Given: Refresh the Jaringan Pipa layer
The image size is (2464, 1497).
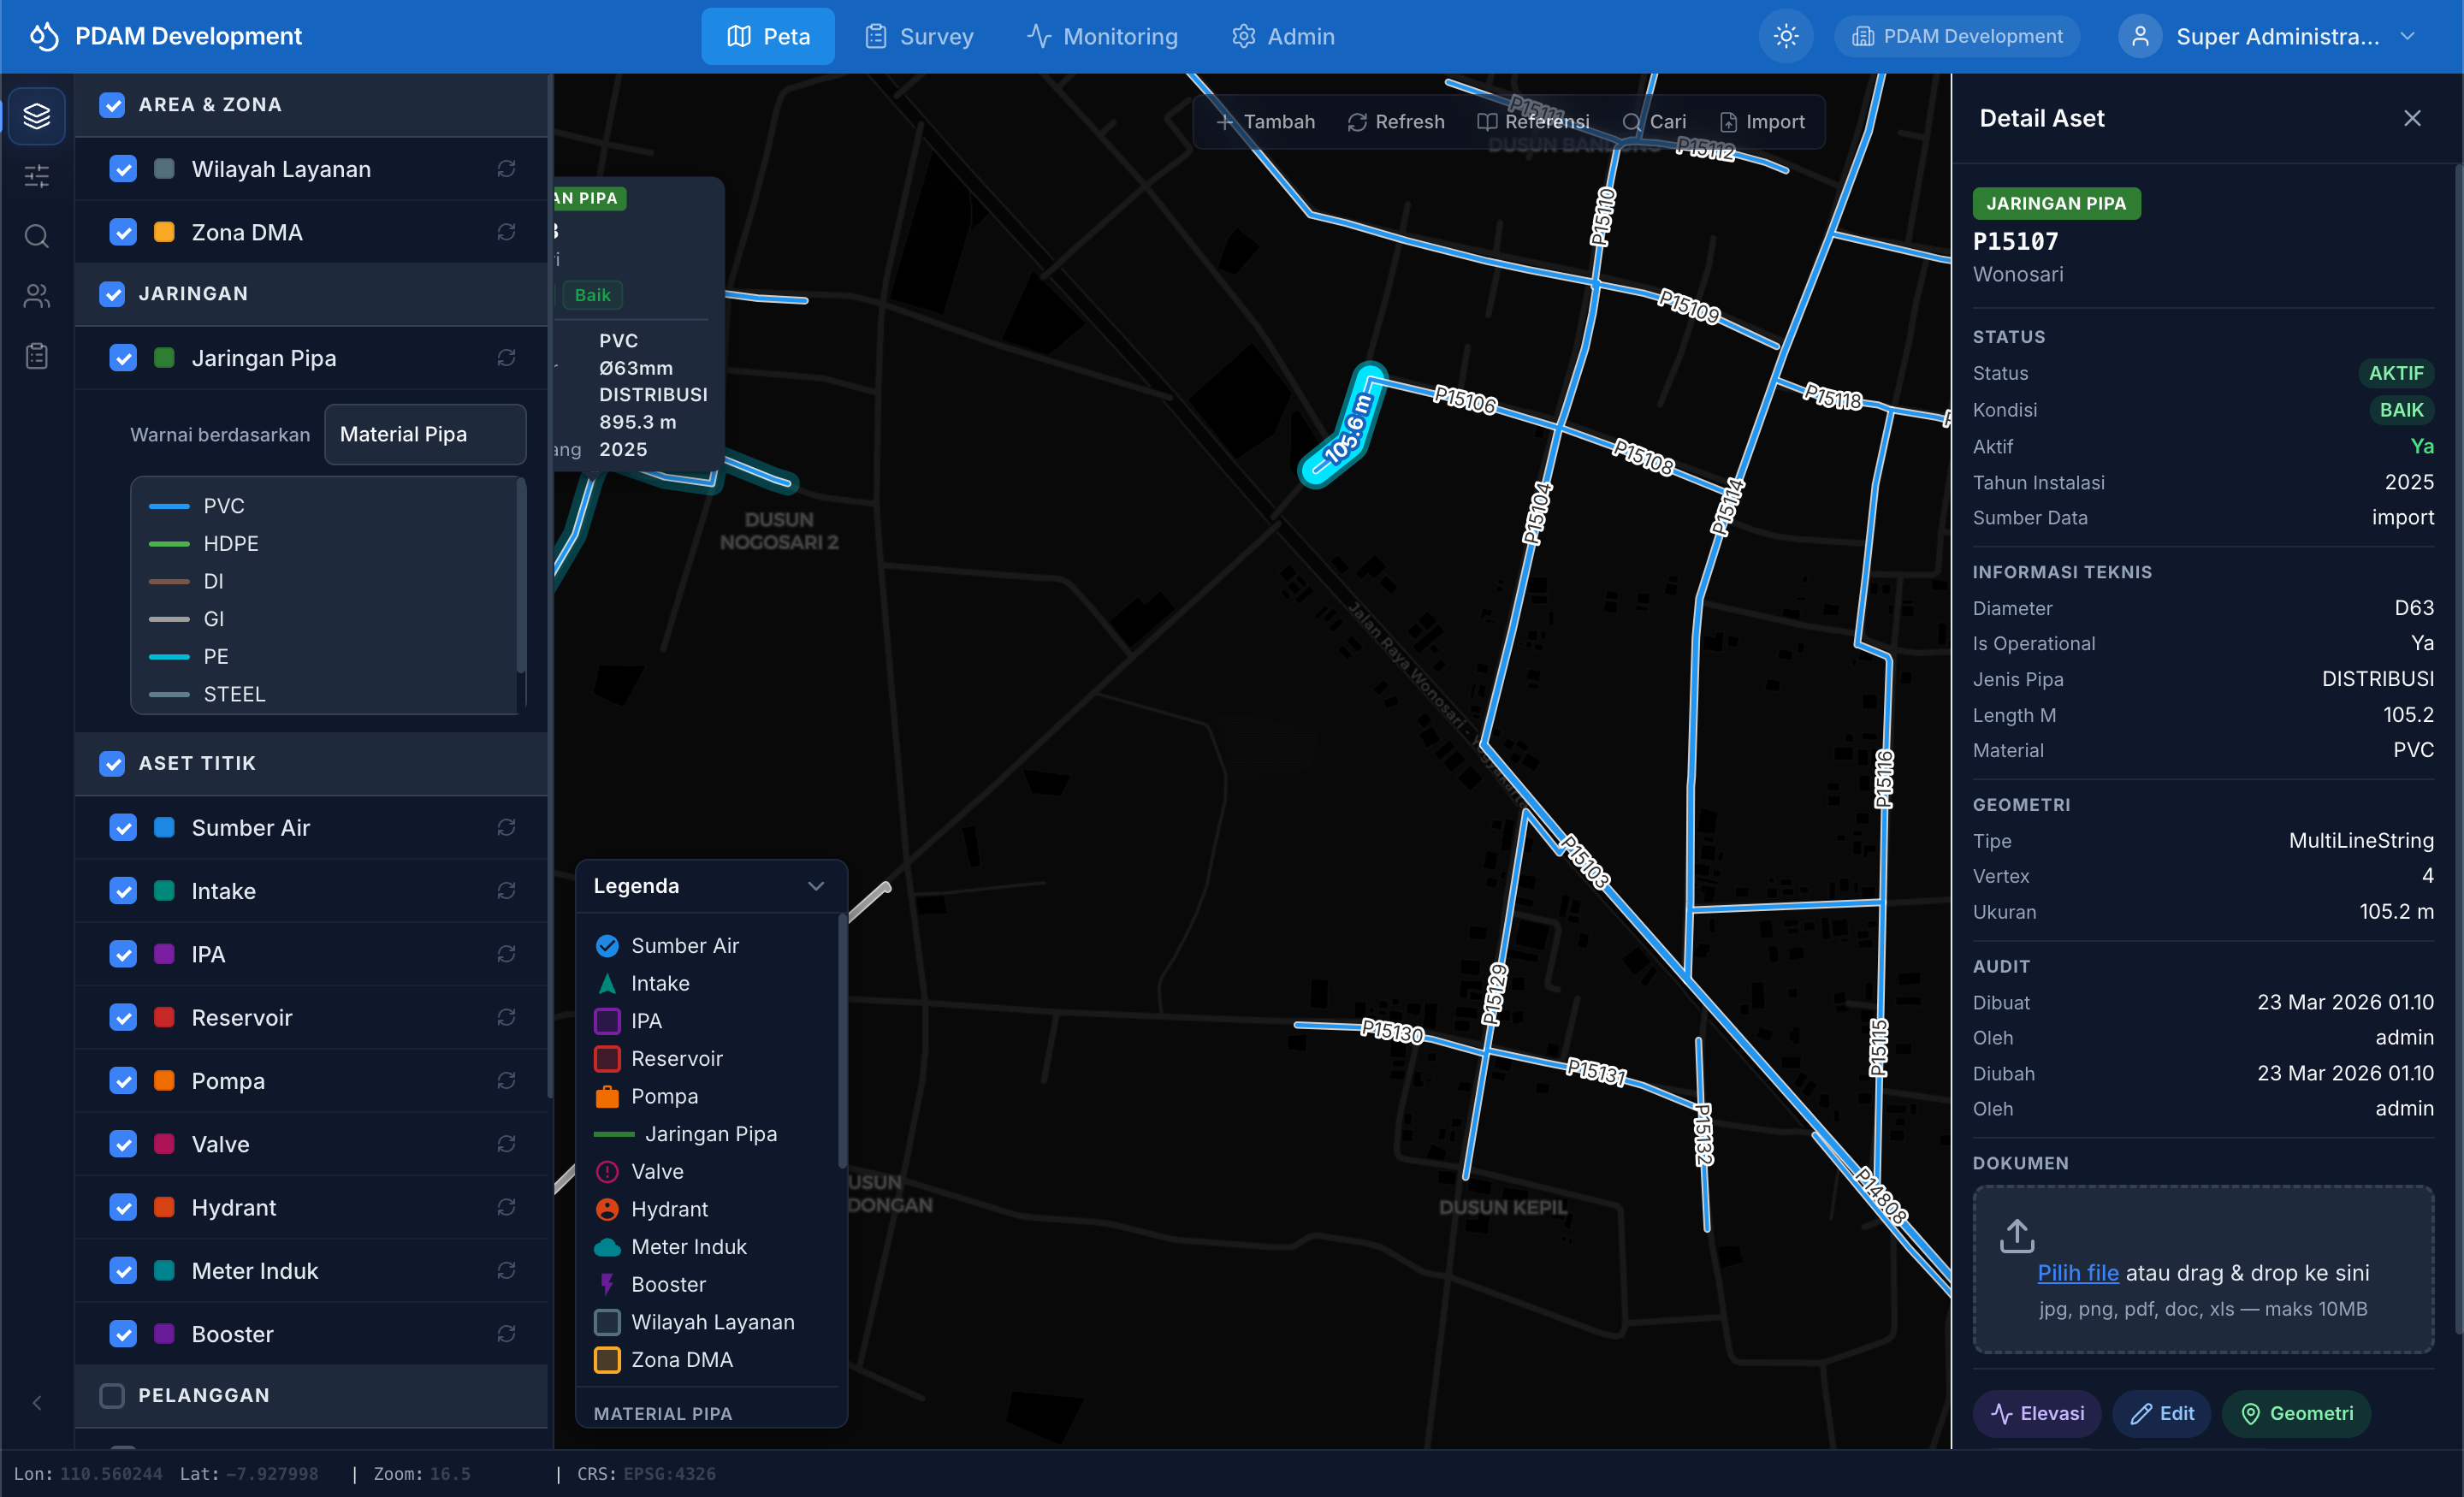Looking at the screenshot, I should tap(506, 358).
